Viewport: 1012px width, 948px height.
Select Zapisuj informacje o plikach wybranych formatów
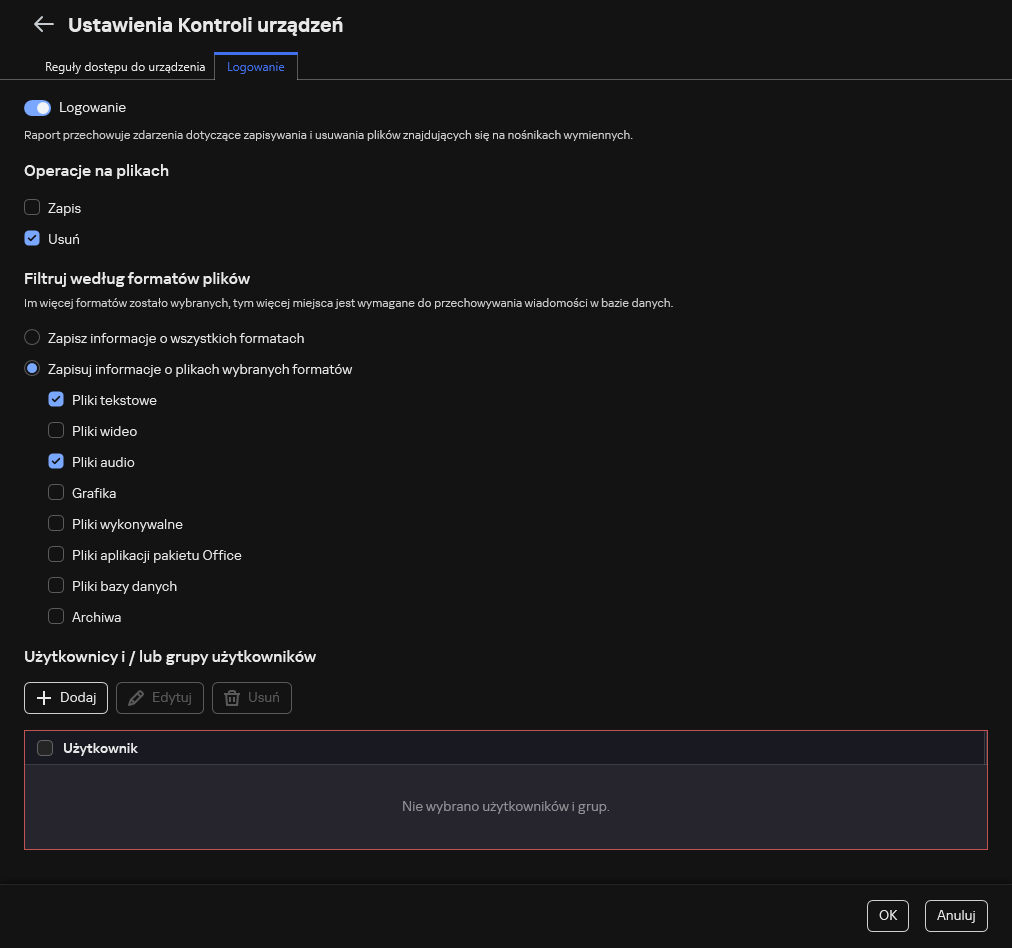(x=32, y=369)
